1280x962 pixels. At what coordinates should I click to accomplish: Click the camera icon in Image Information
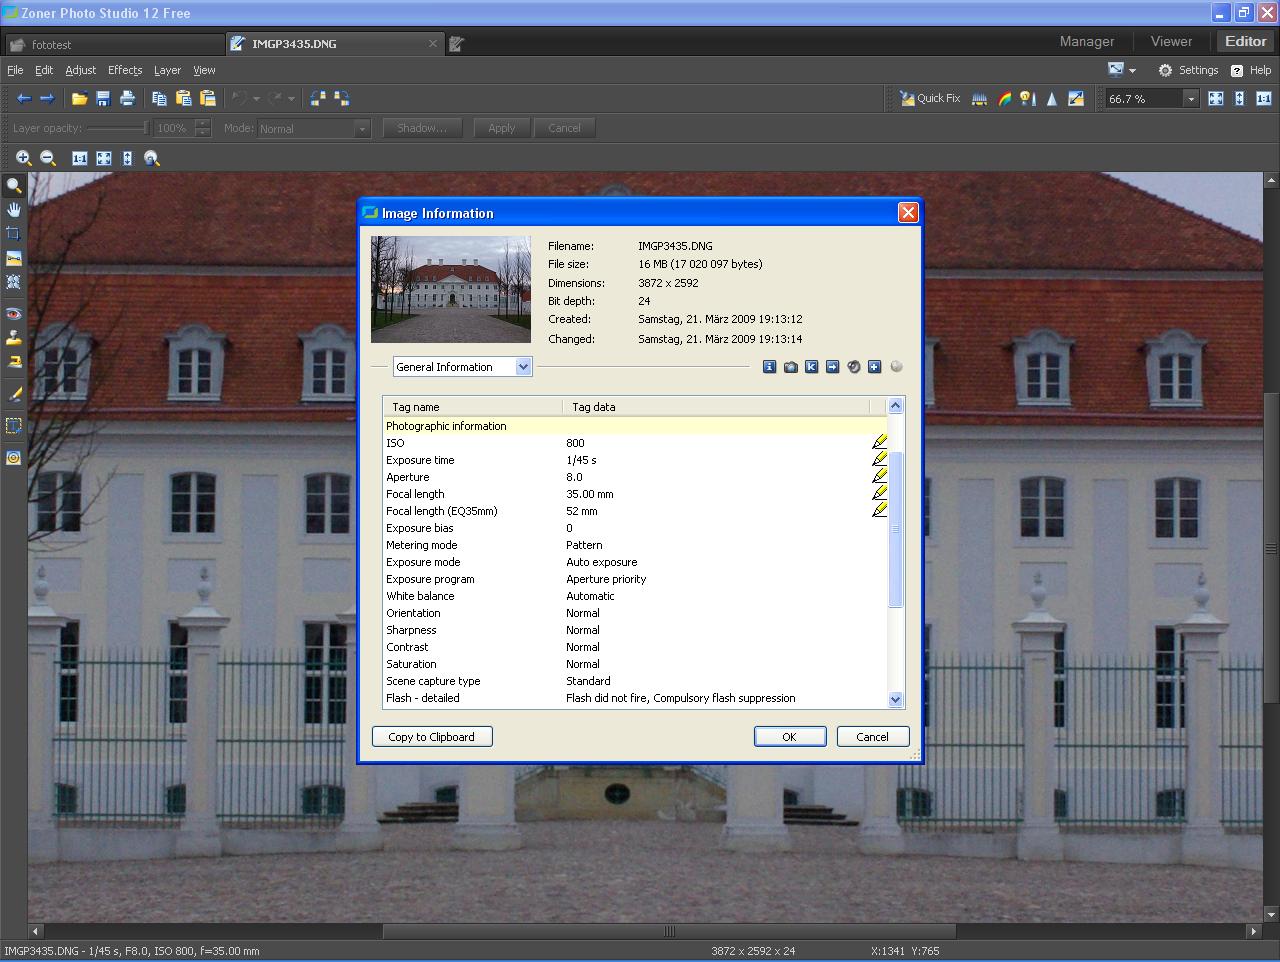point(790,367)
